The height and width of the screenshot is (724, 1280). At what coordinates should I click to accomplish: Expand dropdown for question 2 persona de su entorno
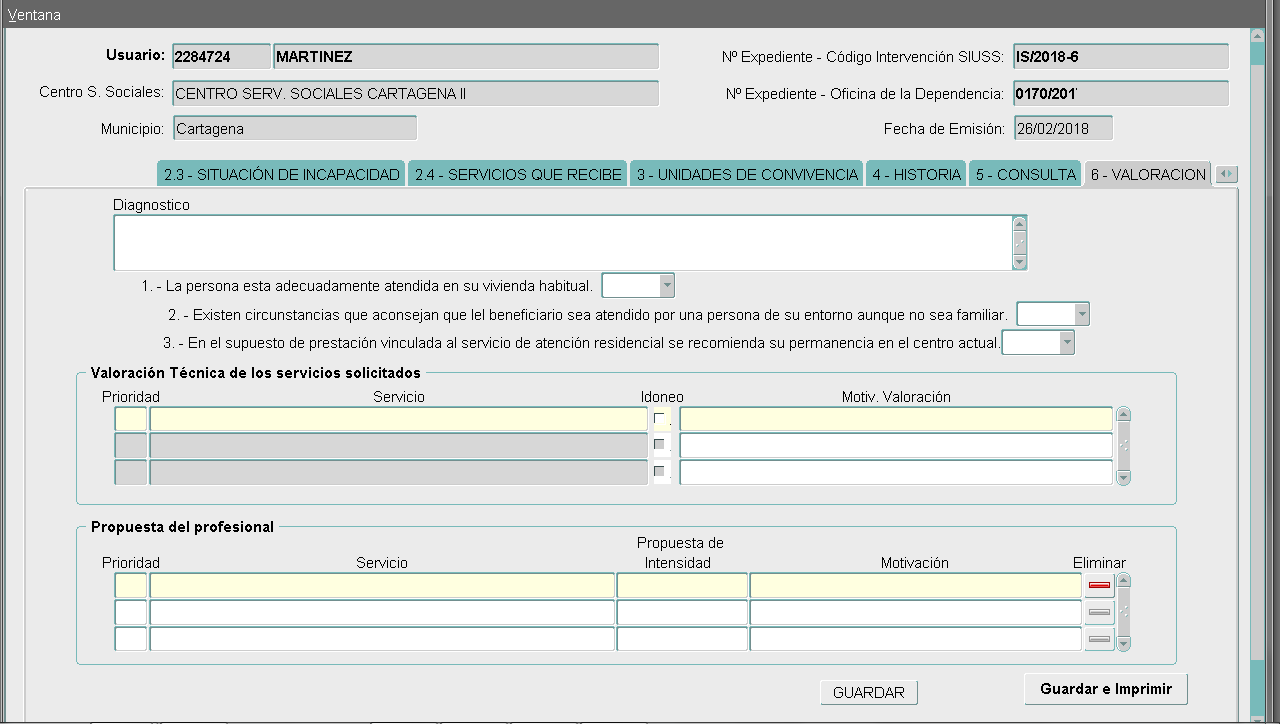[1081, 315]
